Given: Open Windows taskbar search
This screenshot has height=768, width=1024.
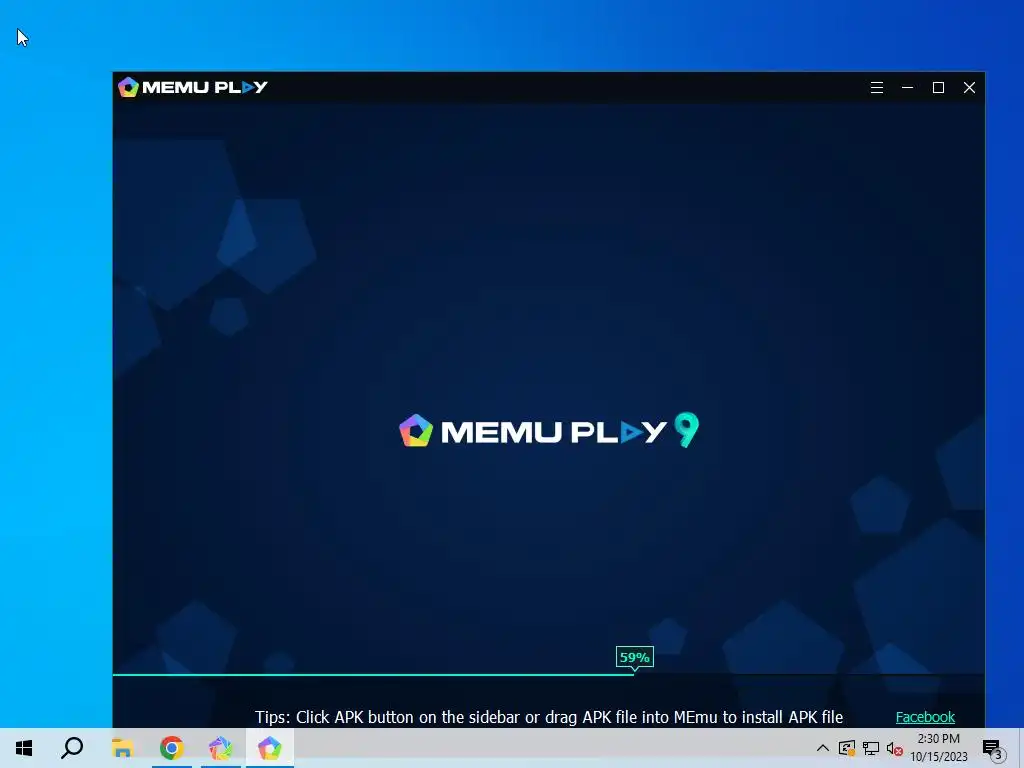Looking at the screenshot, I should (x=72, y=748).
